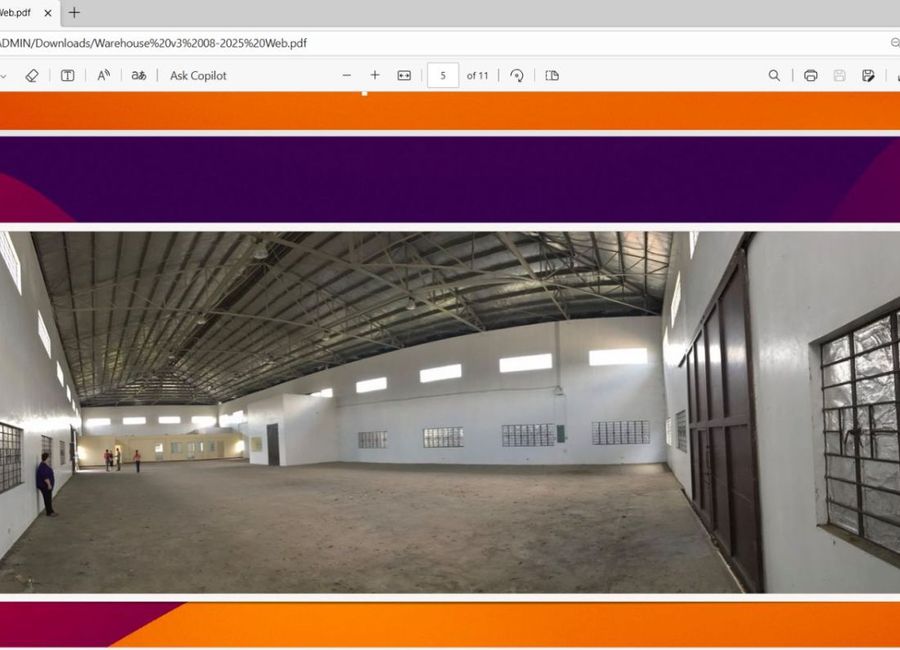Viewport: 900px width, 650px height.
Task: Open Find in PDF search
Action: pyautogui.click(x=774, y=76)
